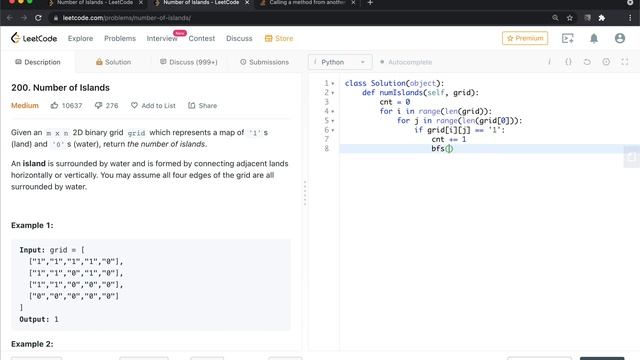Open the browser three-dot menu
This screenshot has width=640, height=360.
point(630,18)
